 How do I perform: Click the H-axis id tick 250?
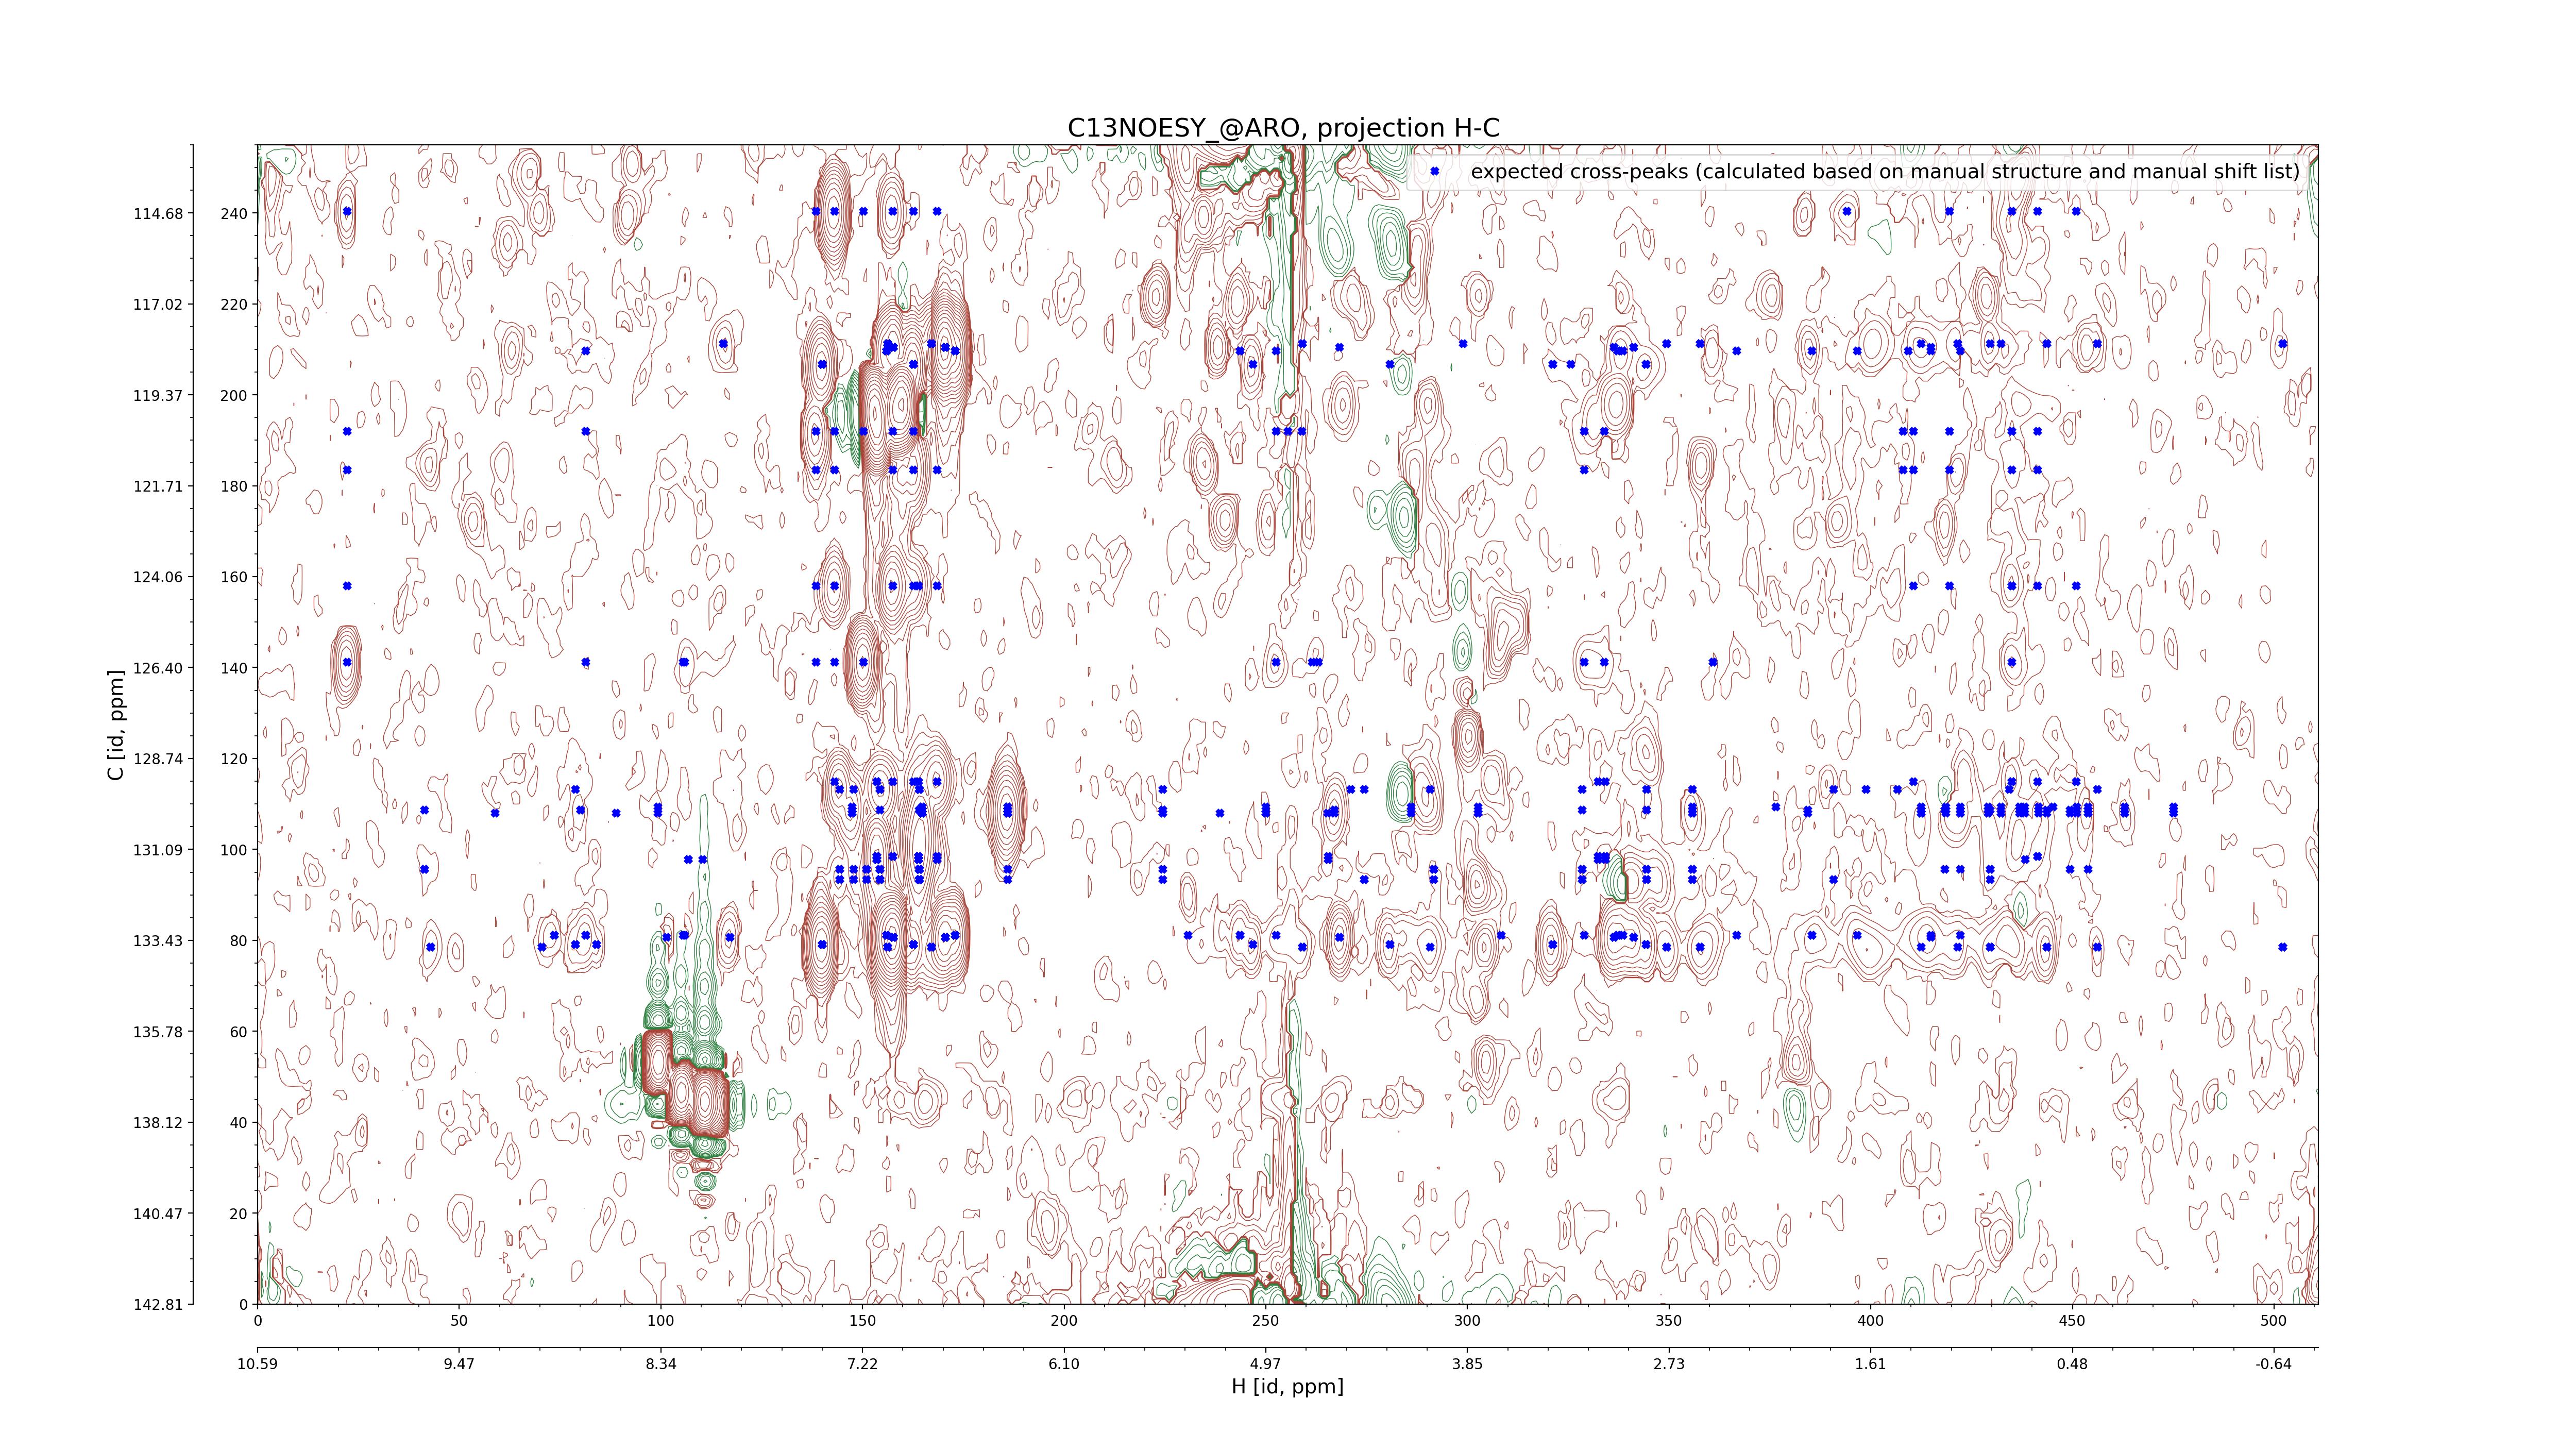(x=1265, y=1321)
